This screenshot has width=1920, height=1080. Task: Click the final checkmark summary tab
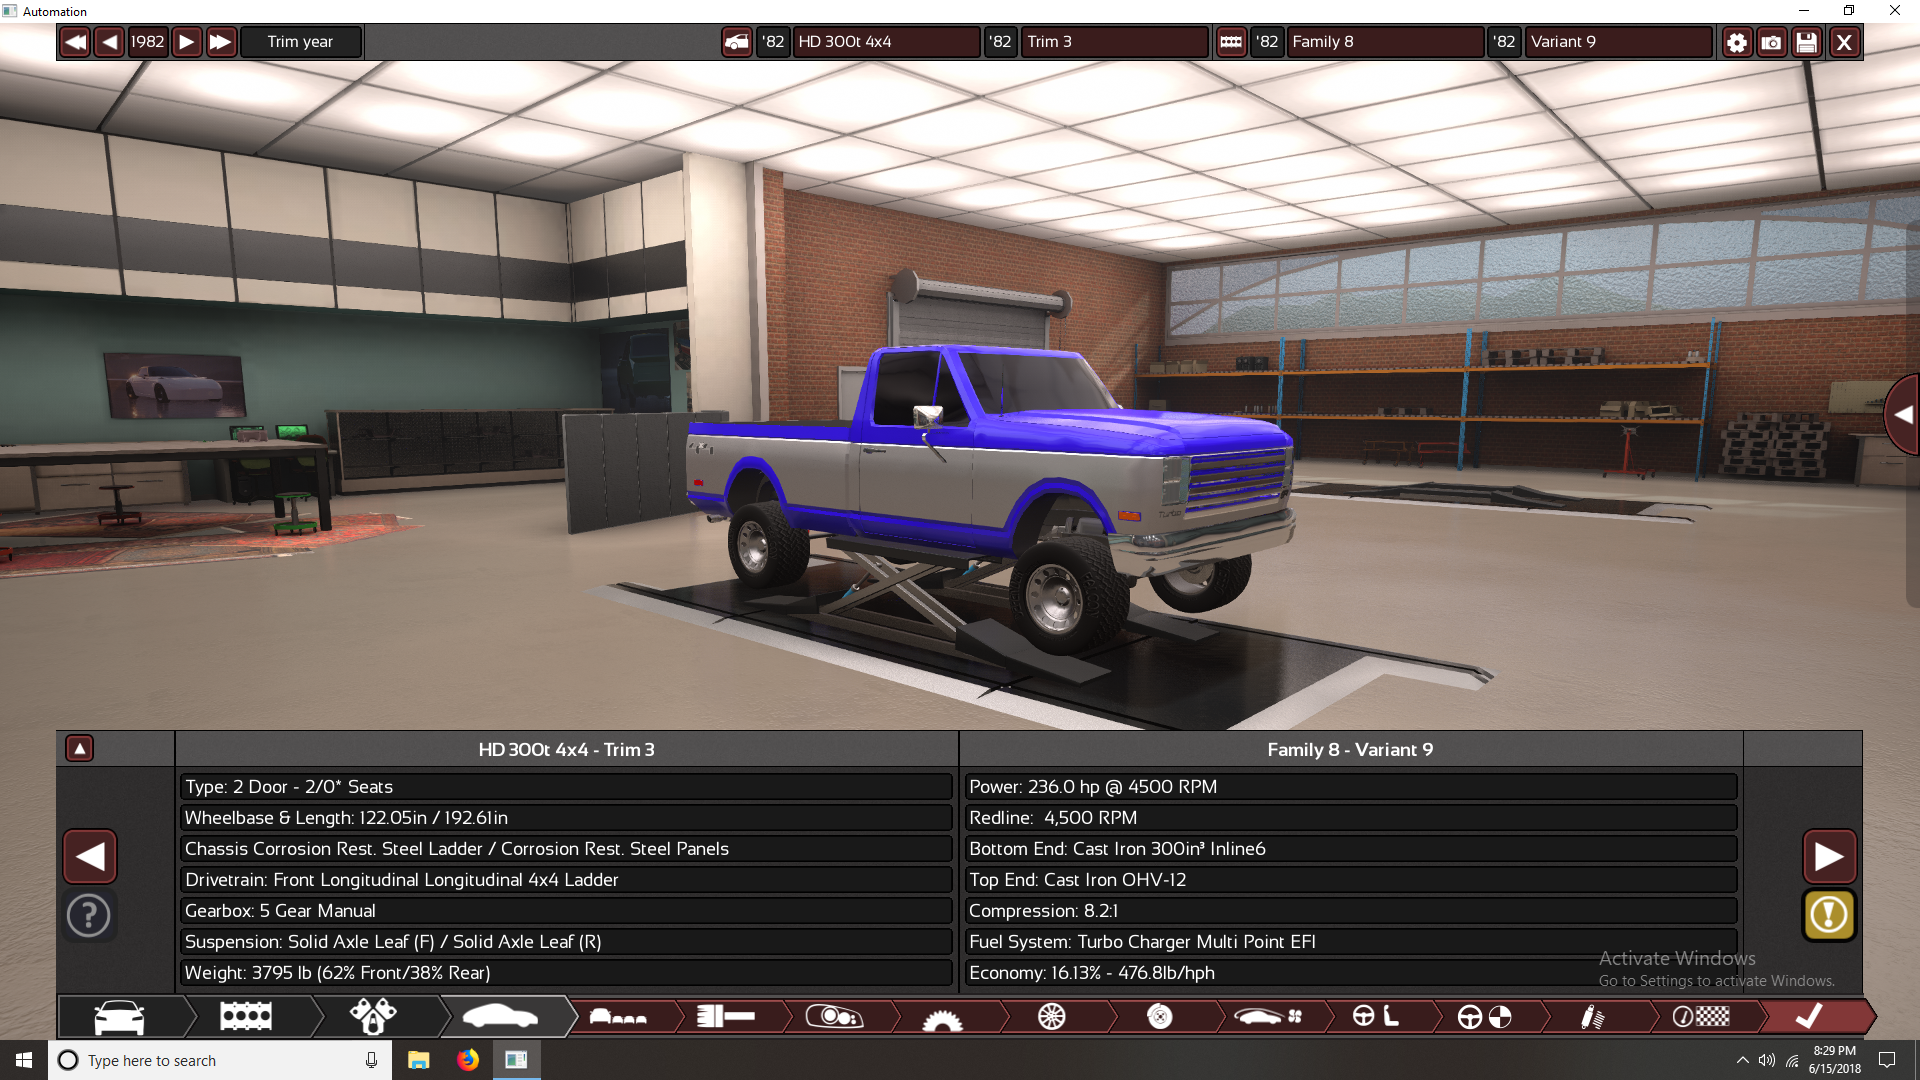click(x=1809, y=1017)
